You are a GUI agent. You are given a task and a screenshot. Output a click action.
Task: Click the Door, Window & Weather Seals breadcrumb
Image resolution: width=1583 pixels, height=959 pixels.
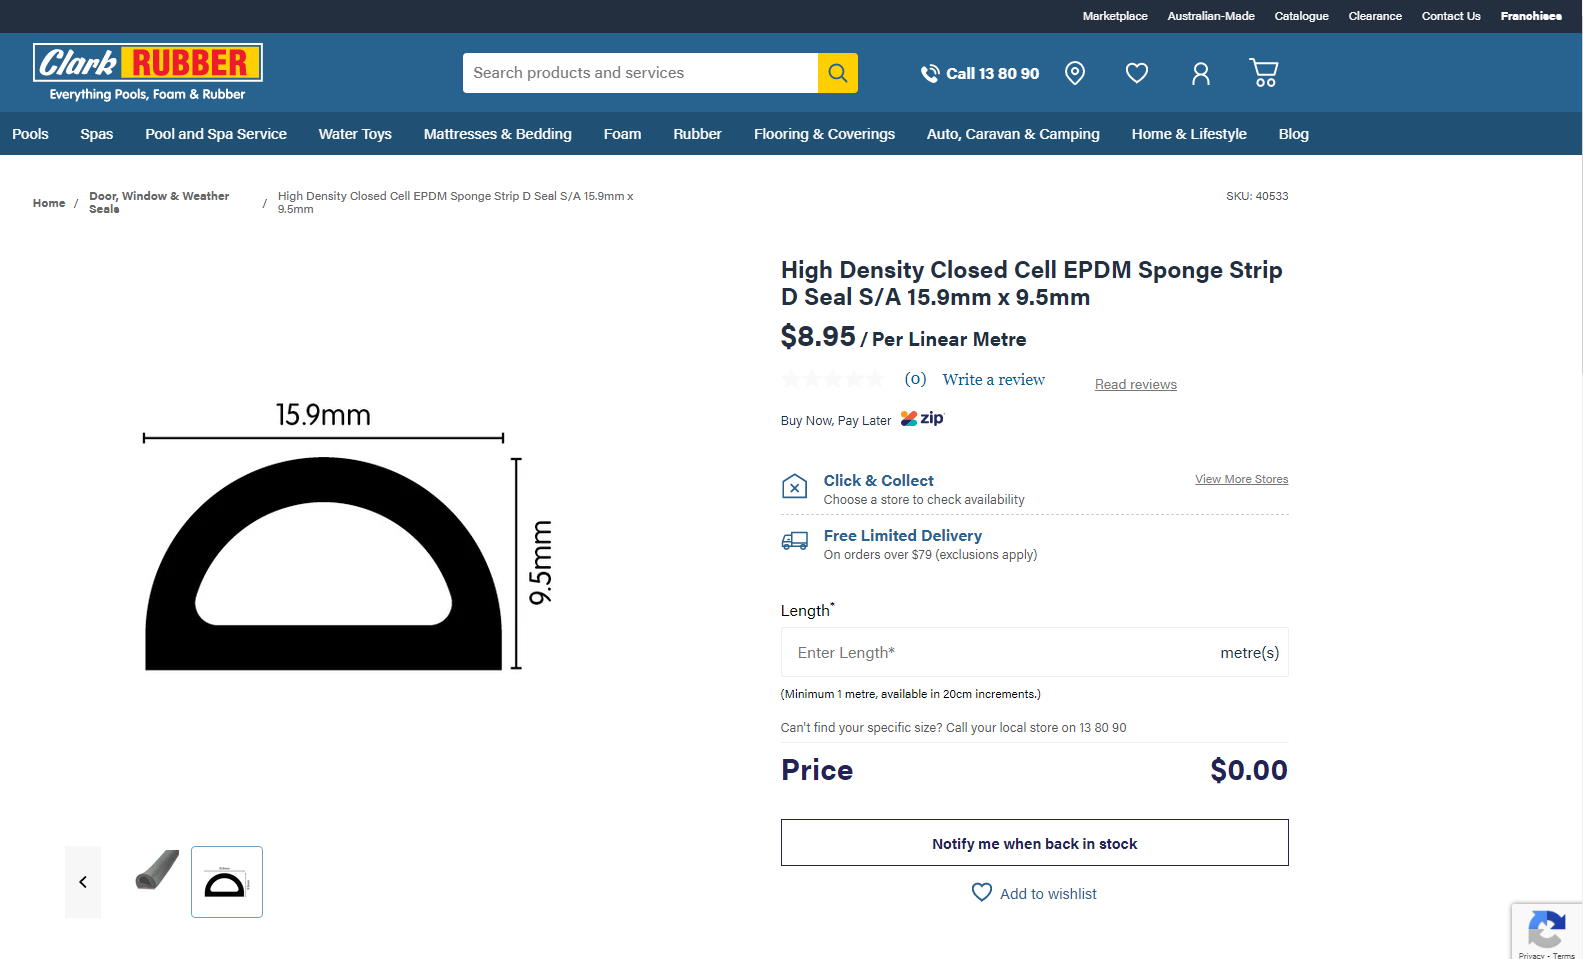point(159,202)
